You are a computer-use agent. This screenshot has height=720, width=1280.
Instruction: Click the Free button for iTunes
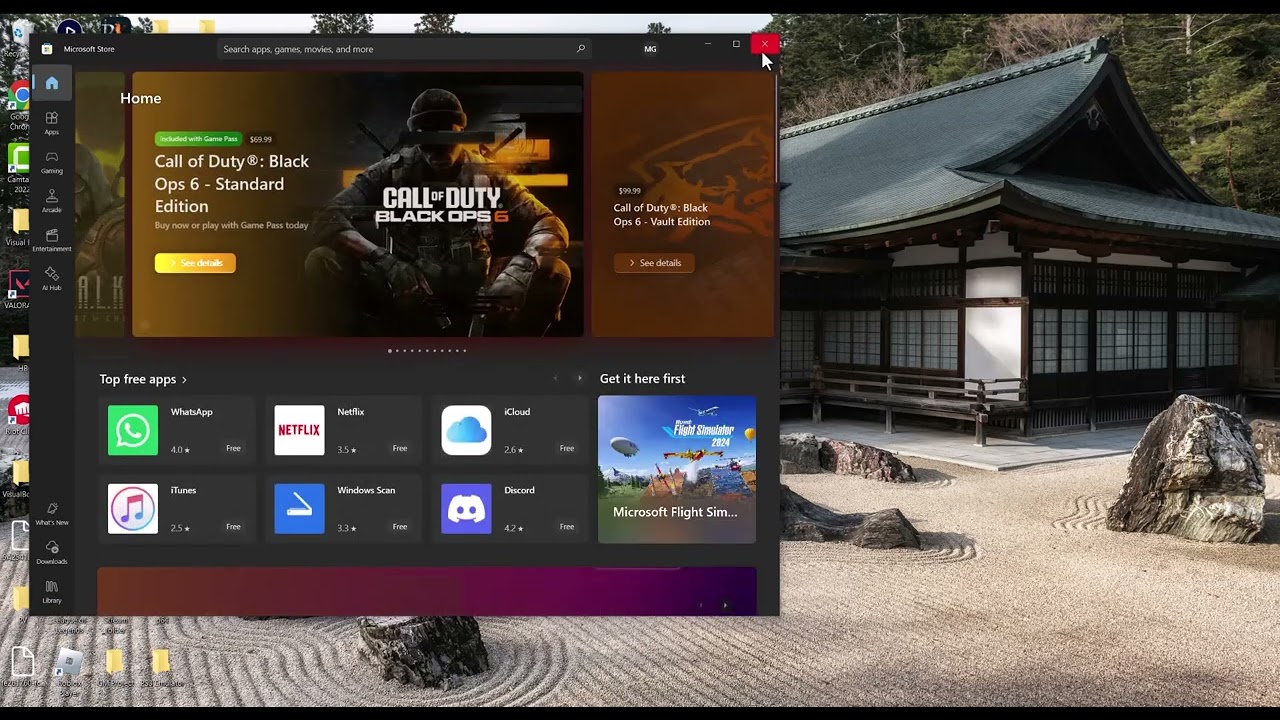pyautogui.click(x=233, y=527)
